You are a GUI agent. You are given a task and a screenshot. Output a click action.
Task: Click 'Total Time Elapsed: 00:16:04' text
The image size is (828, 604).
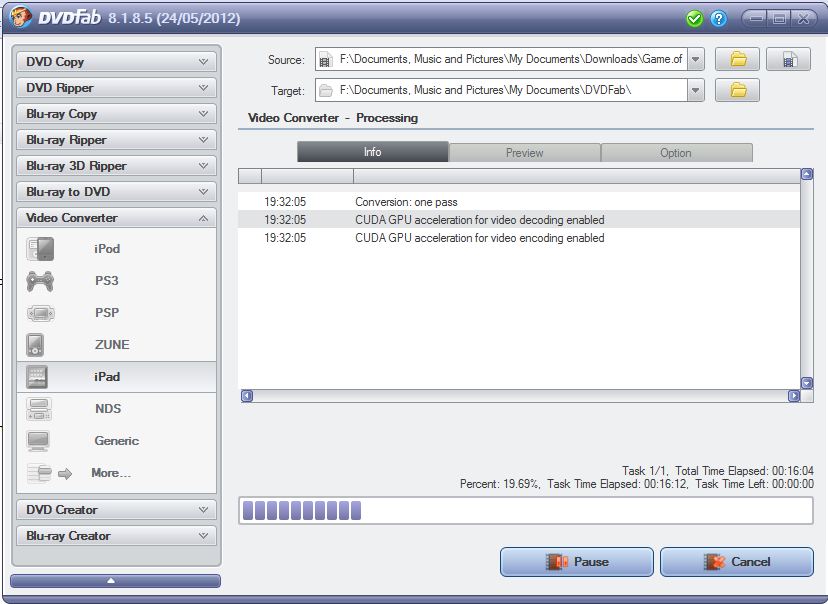[x=745, y=471]
